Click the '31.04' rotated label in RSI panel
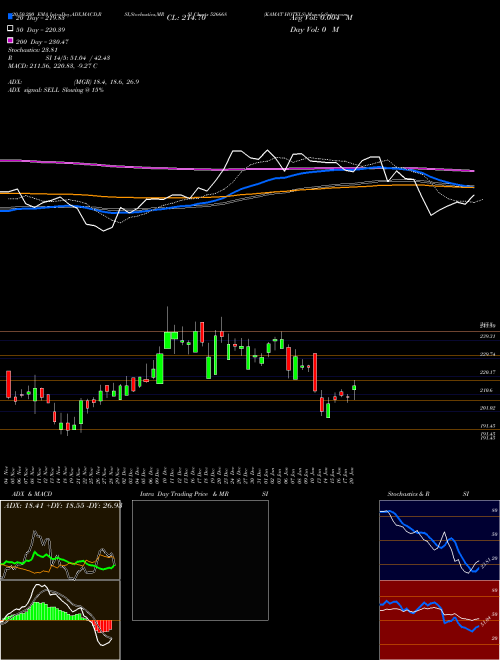The width and height of the screenshot is (500, 660). (x=486, y=621)
